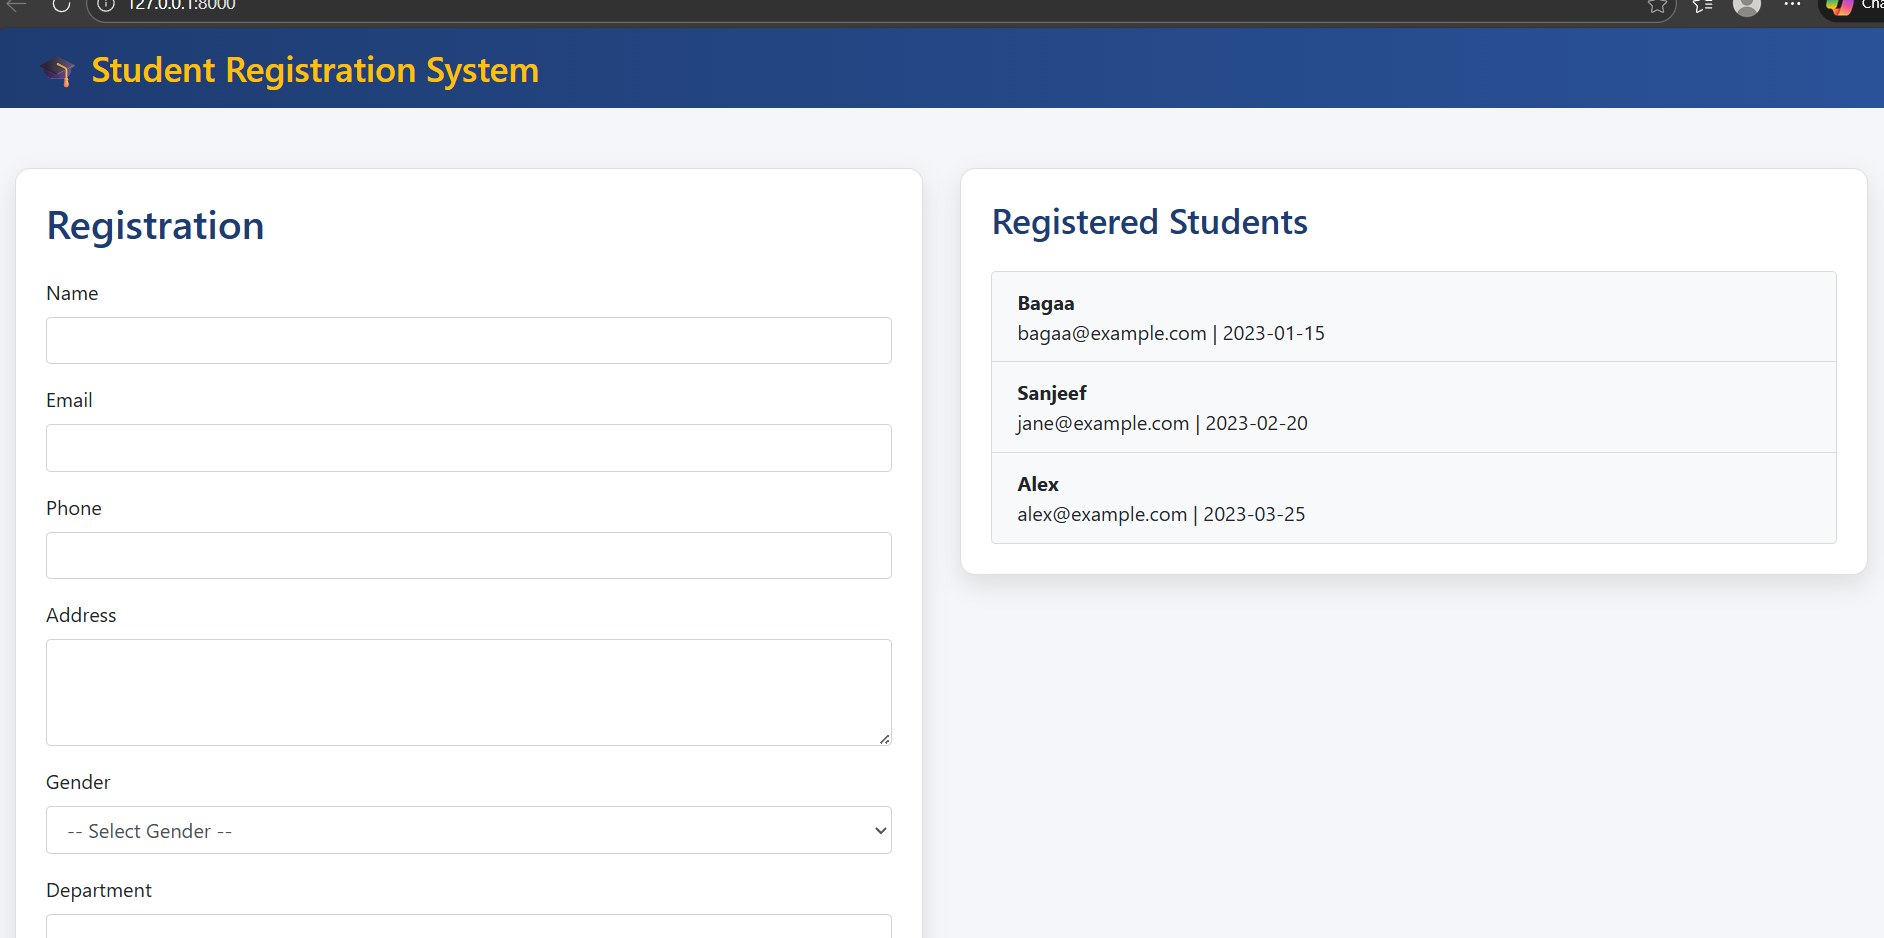Click the Student Registration System title

(x=315, y=70)
